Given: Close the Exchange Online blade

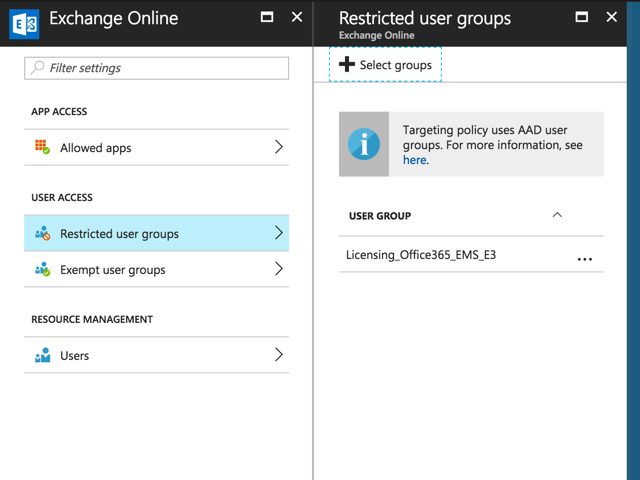Looking at the screenshot, I should coord(297,17).
